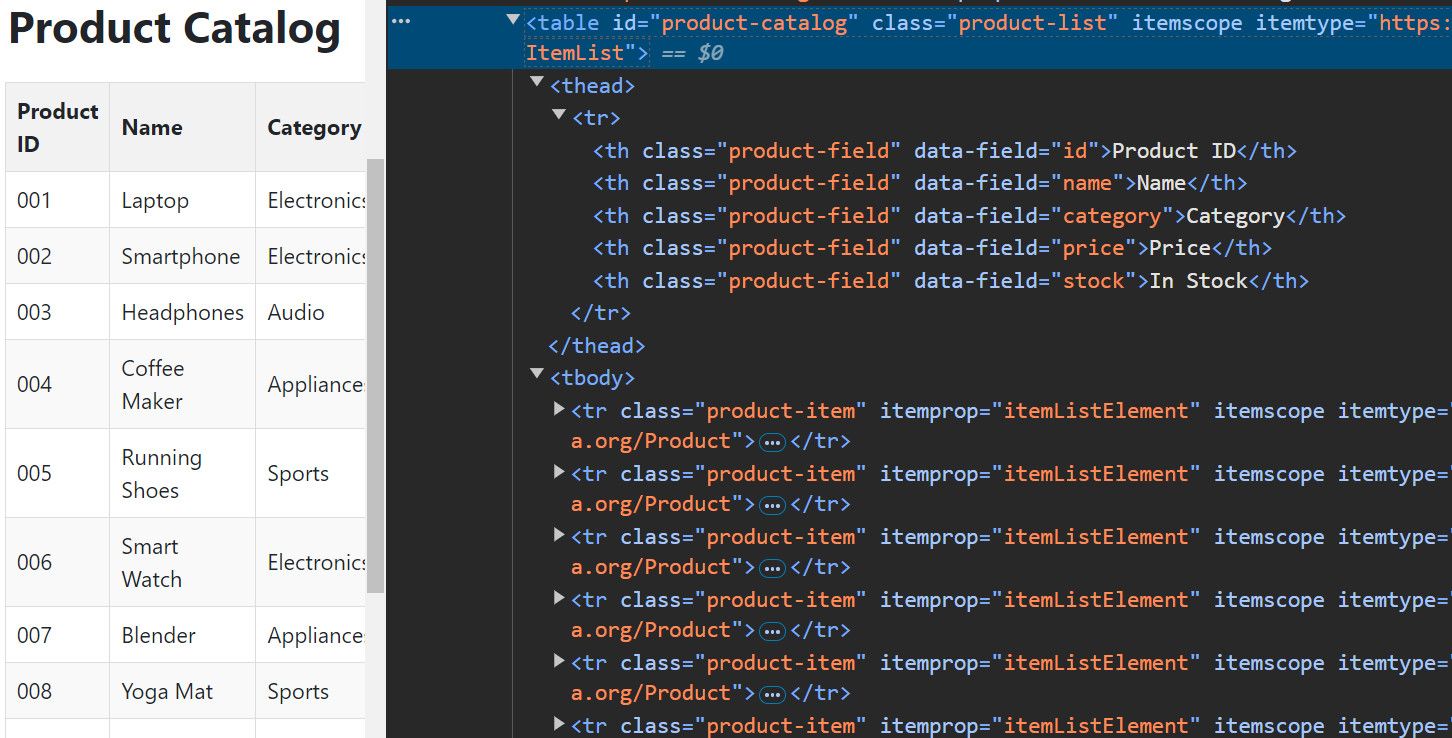The height and width of the screenshot is (738, 1452).
Task: Click the Smart Watch name cell
Action: [182, 562]
